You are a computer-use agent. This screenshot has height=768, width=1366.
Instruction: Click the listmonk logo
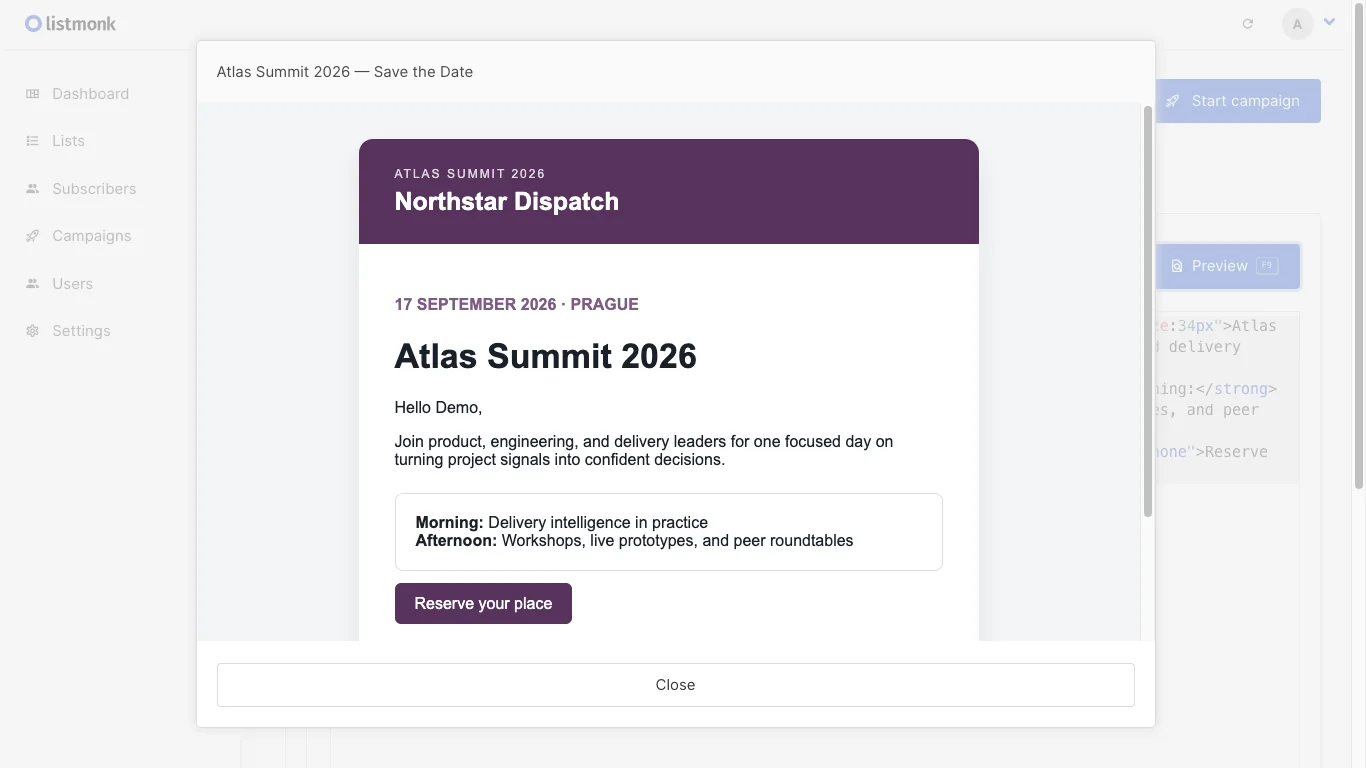point(71,23)
